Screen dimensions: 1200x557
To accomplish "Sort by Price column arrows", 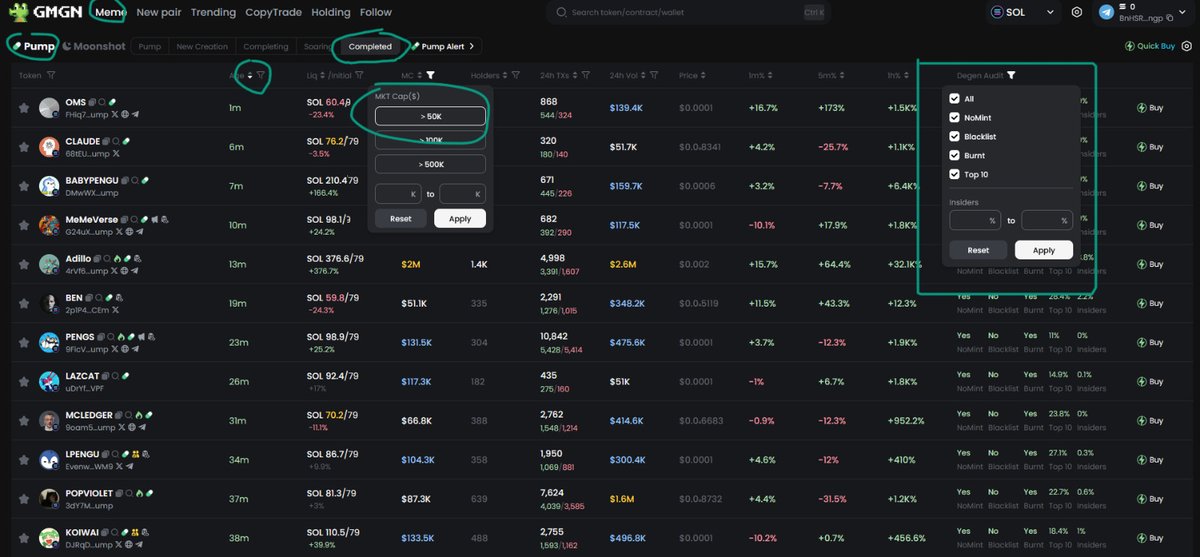I will click(704, 75).
